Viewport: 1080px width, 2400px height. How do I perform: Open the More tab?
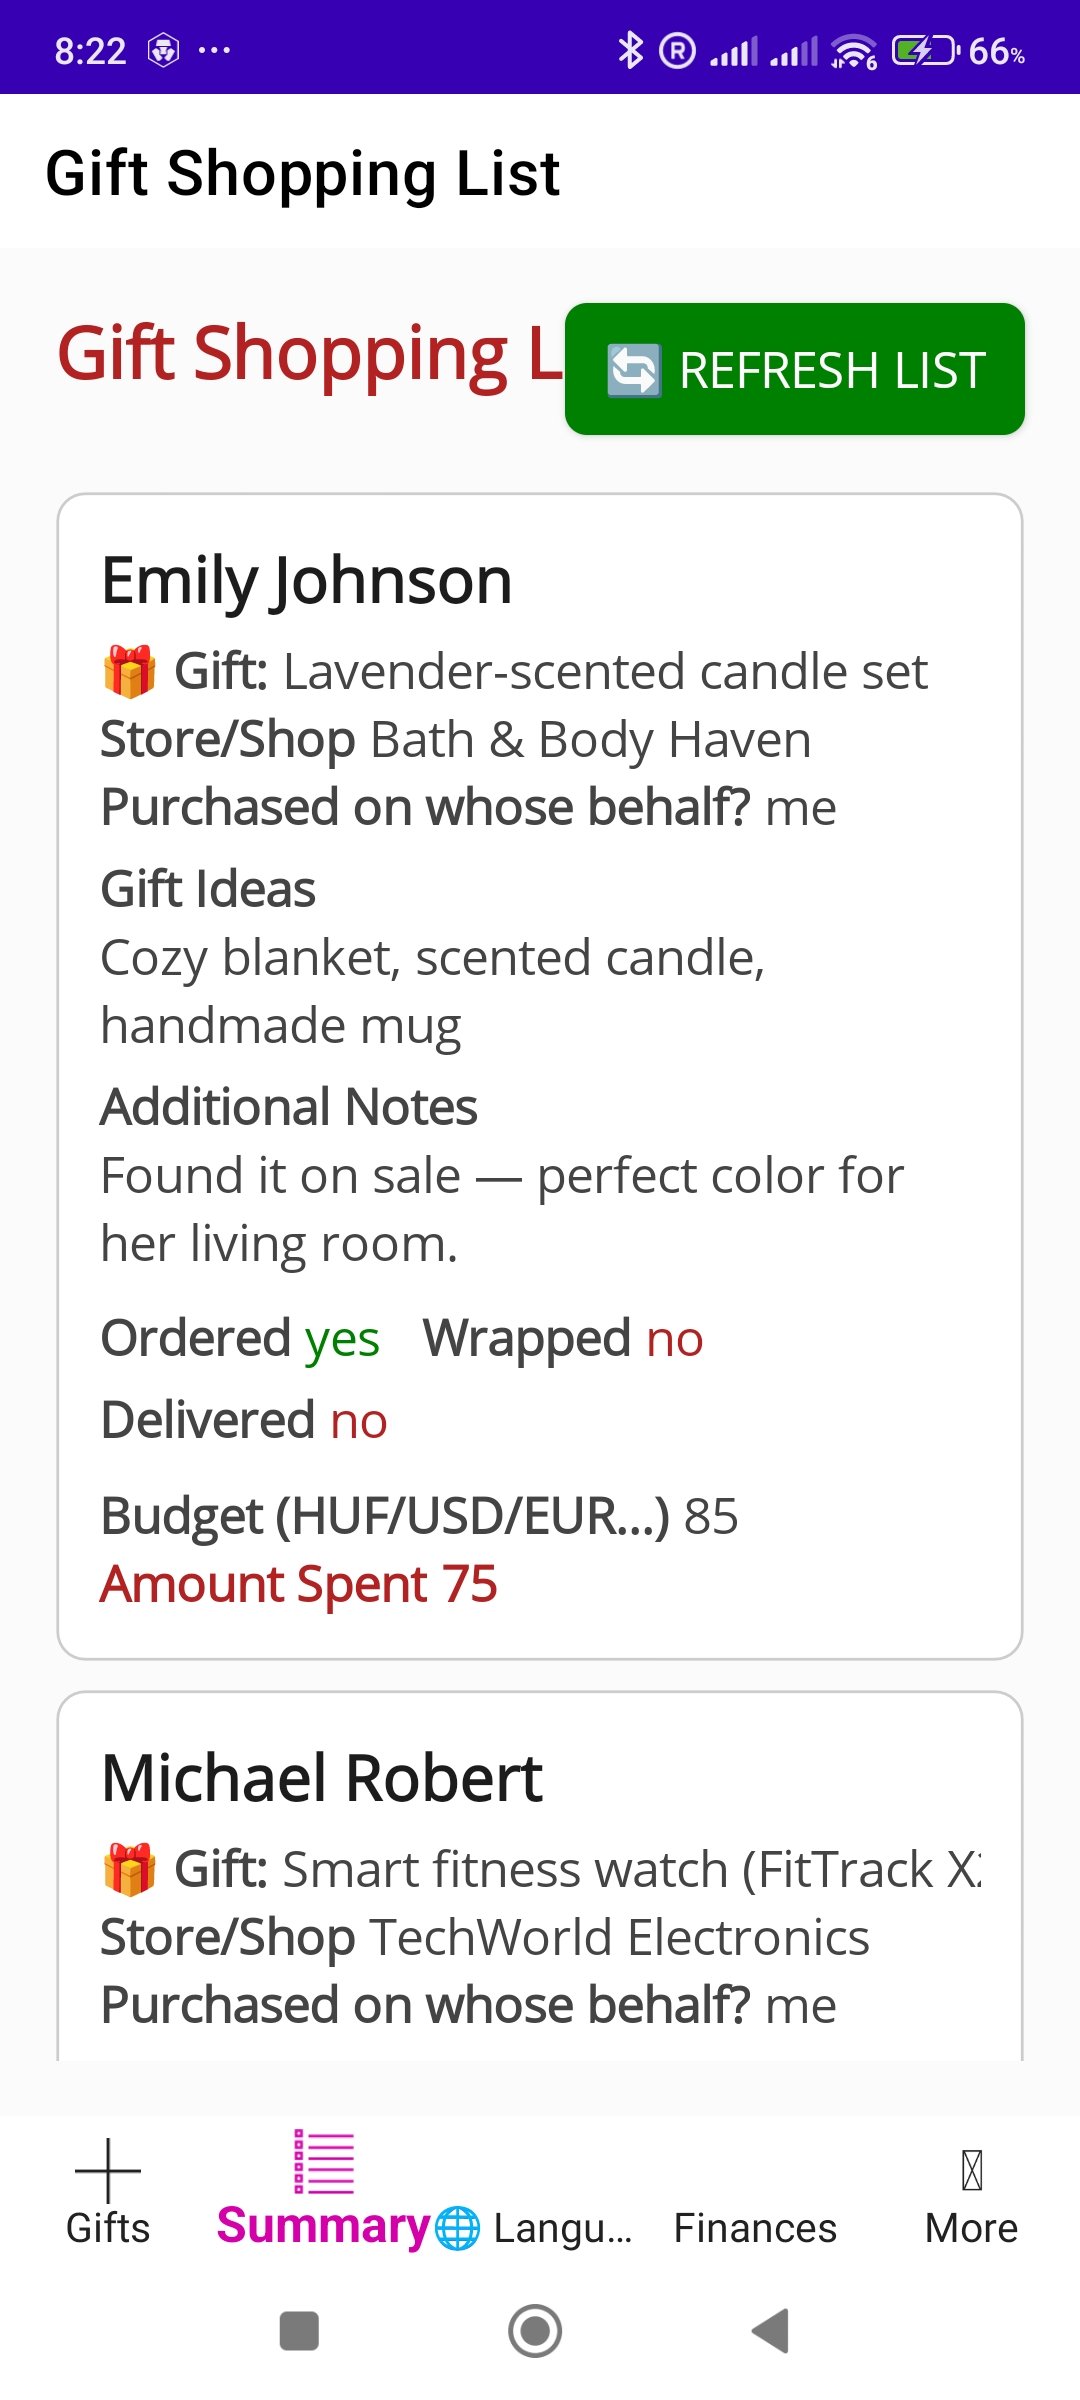tap(971, 2194)
